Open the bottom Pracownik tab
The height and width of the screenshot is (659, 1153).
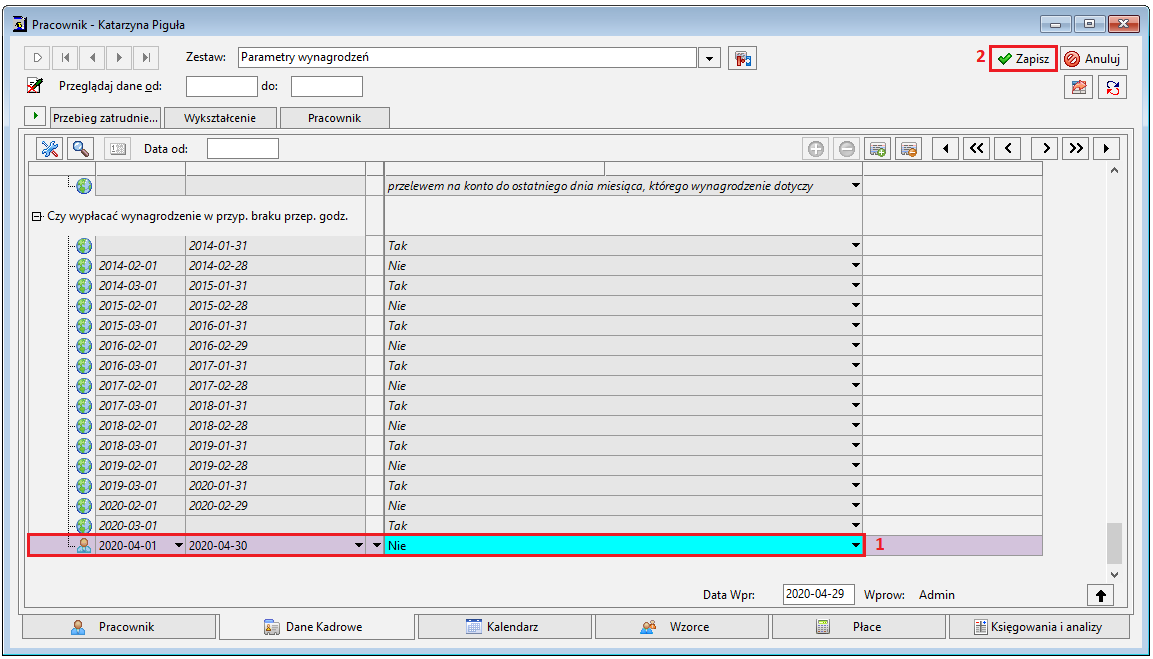tap(120, 627)
